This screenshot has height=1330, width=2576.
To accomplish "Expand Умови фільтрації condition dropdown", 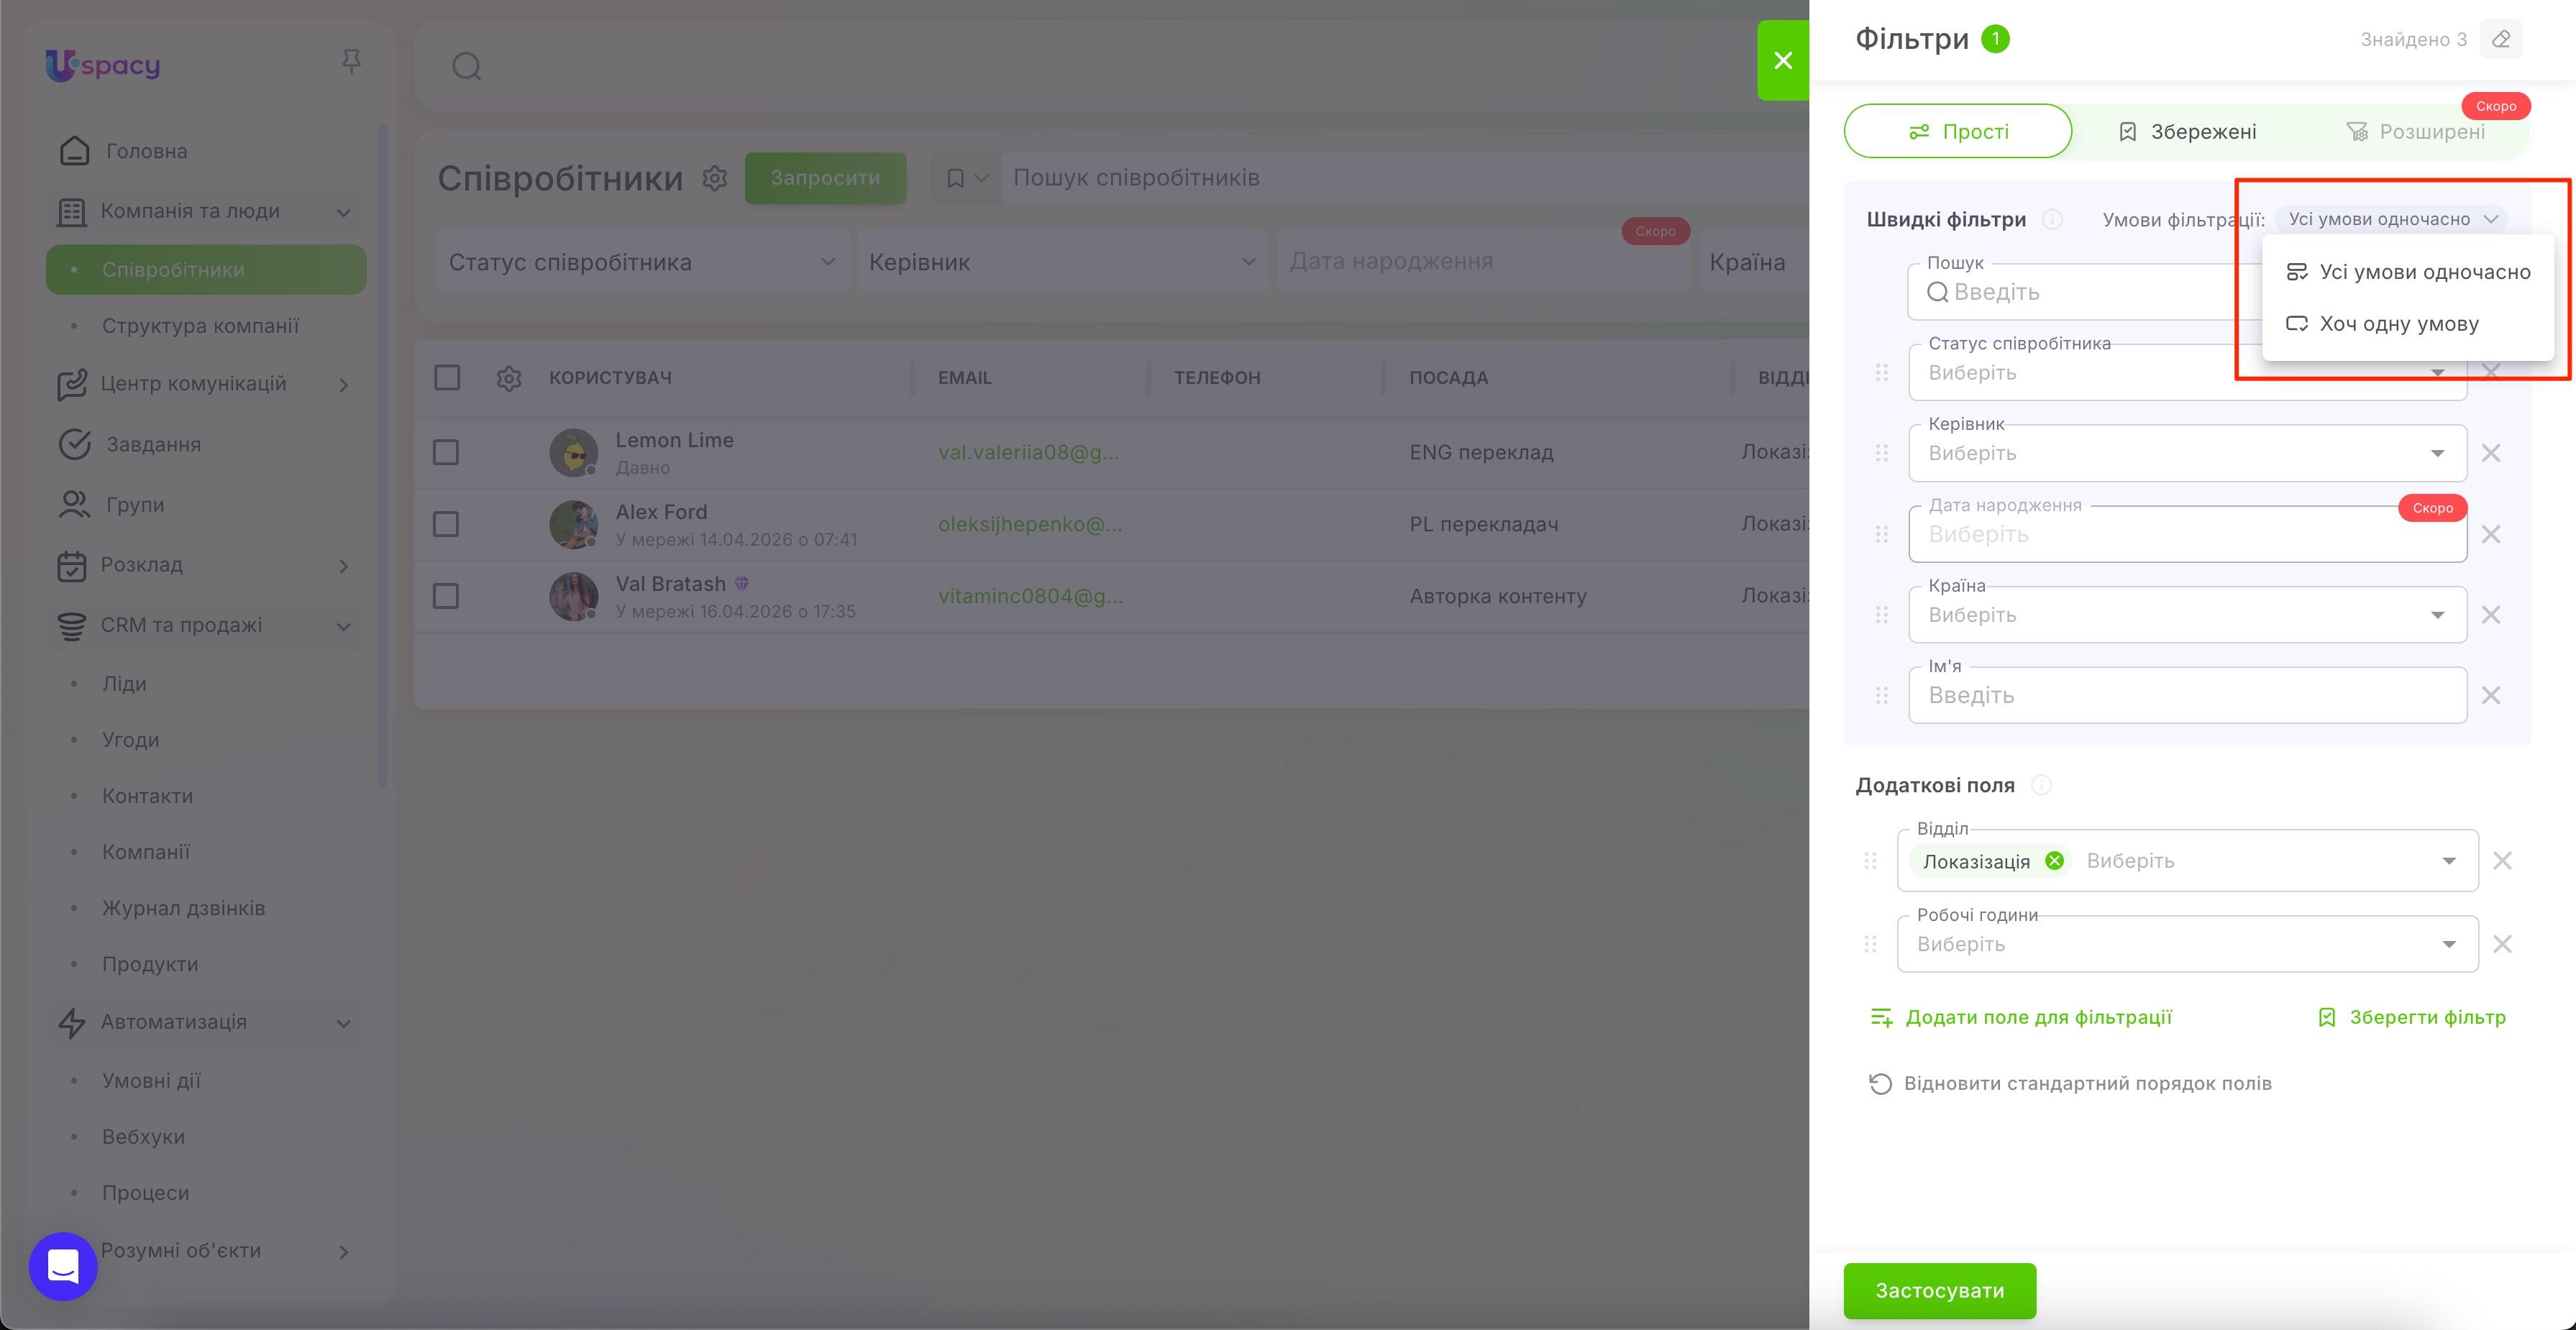I will (x=2391, y=219).
